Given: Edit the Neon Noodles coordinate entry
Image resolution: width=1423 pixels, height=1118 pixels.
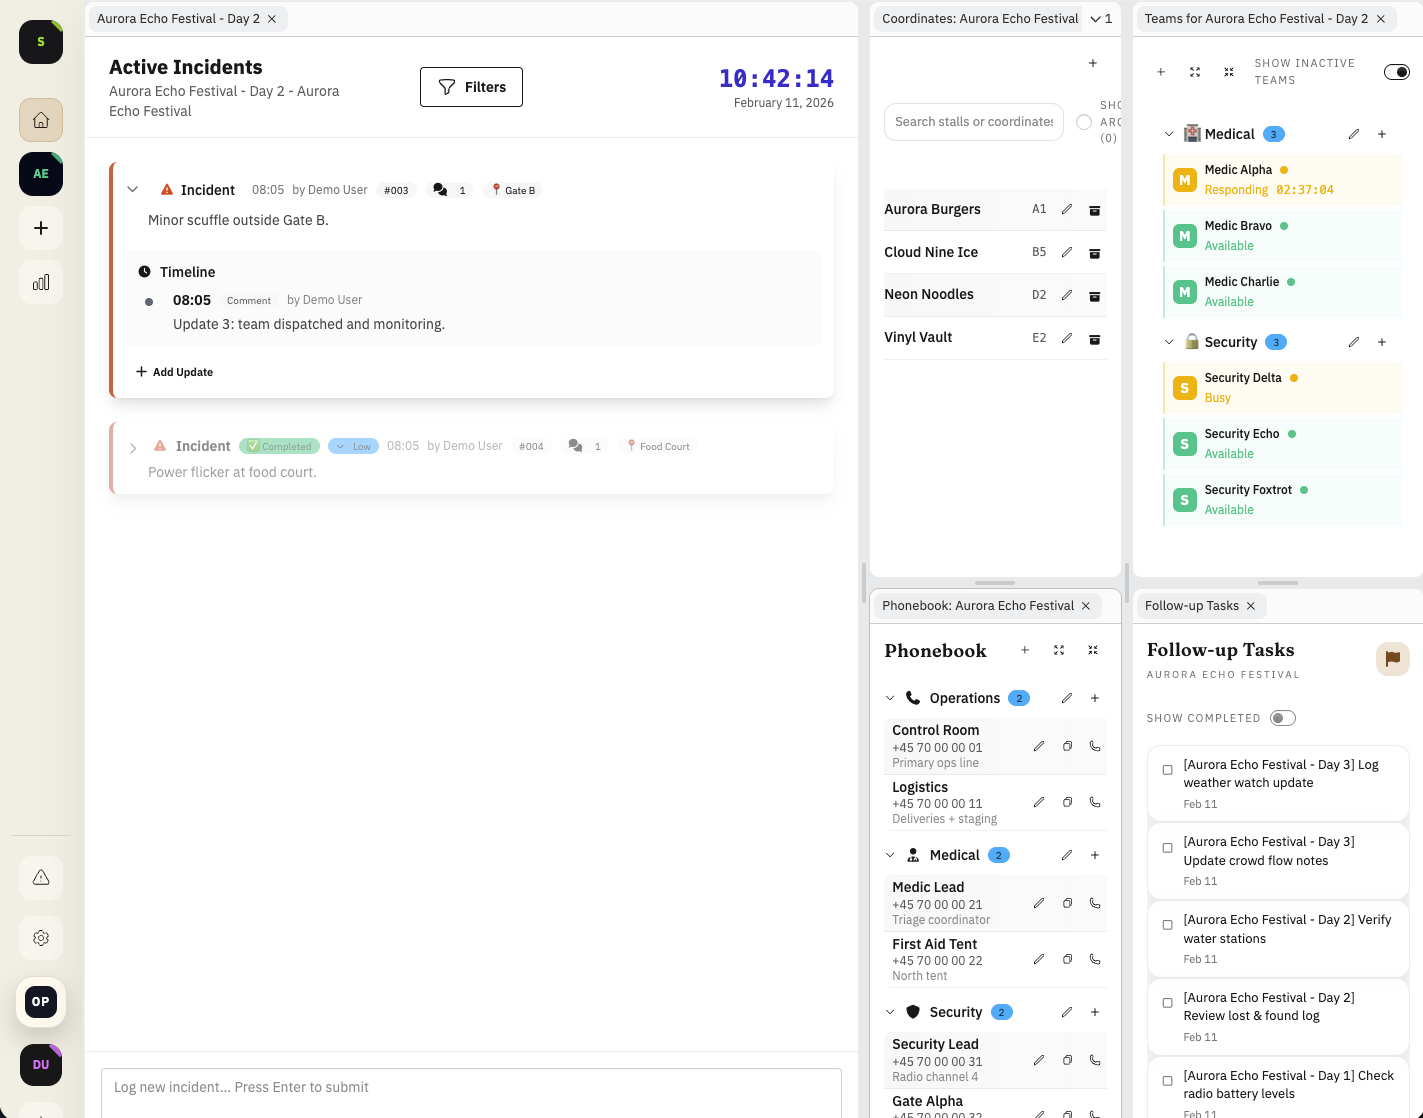Looking at the screenshot, I should pos(1067,295).
